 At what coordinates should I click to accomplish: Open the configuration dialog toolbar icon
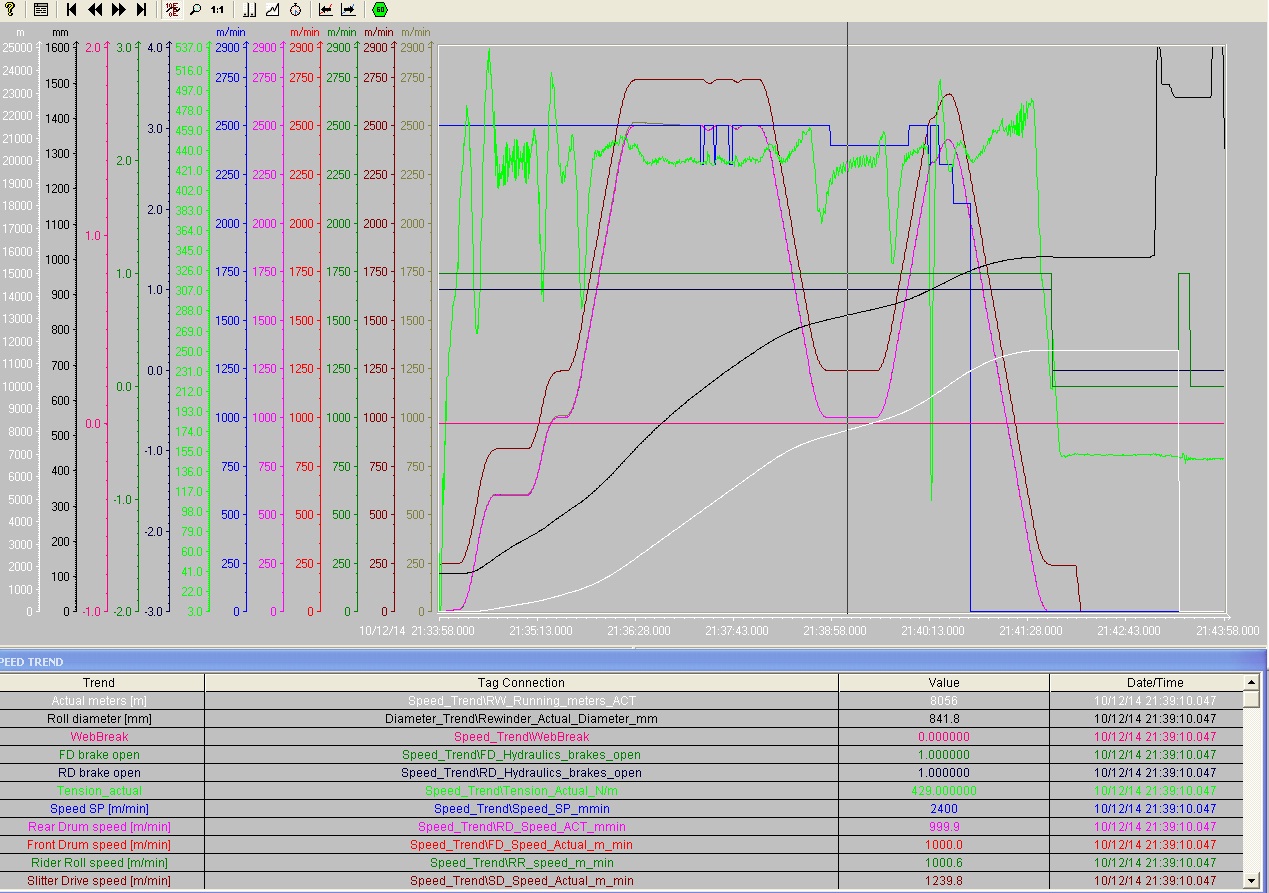click(41, 10)
